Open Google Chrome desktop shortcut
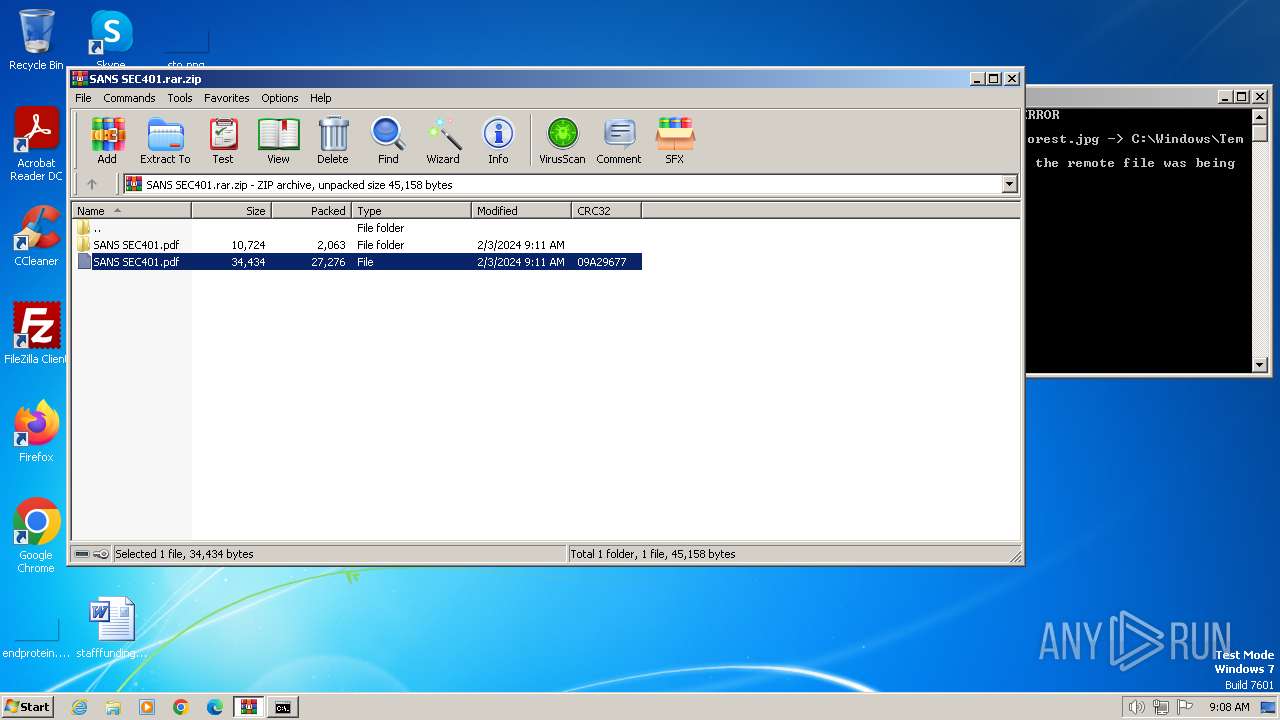 pyautogui.click(x=36, y=536)
